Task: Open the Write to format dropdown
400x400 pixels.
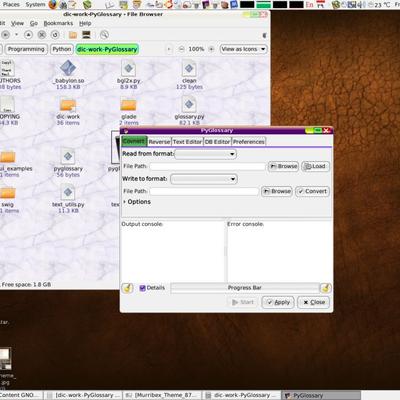Action: 204,179
